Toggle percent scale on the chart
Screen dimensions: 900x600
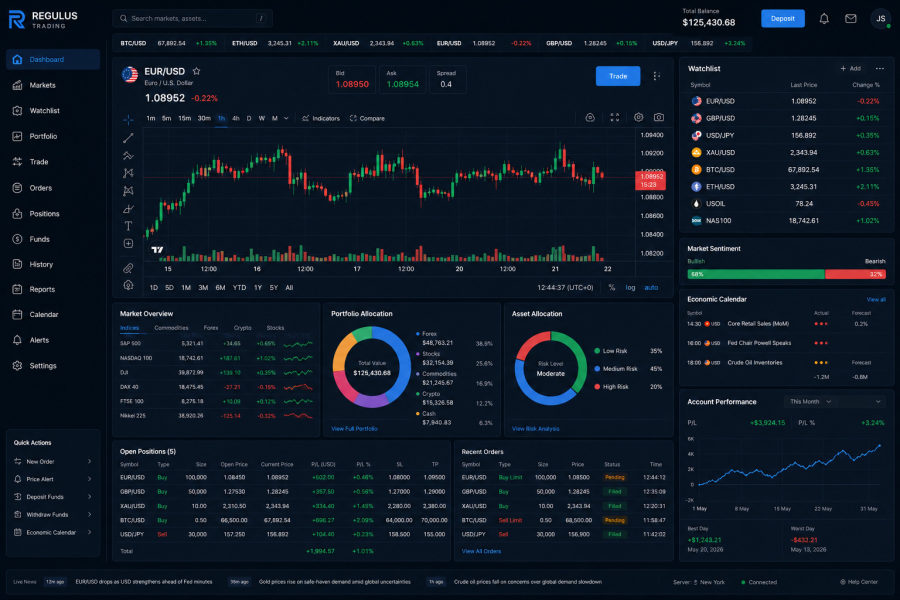pyautogui.click(x=612, y=288)
